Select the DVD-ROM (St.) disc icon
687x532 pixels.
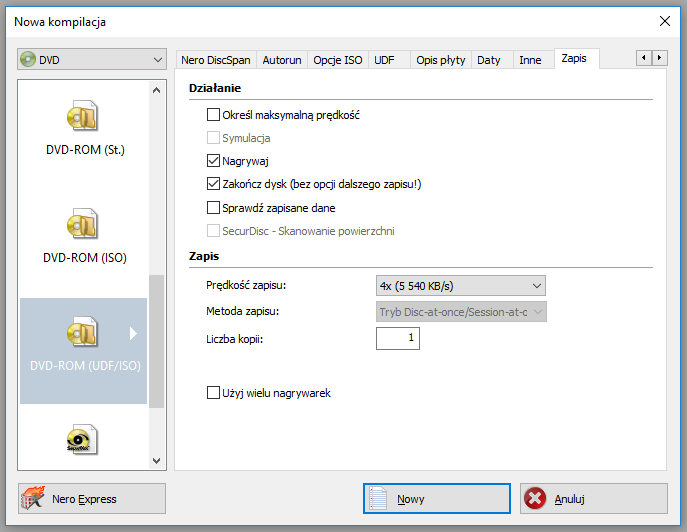82,116
